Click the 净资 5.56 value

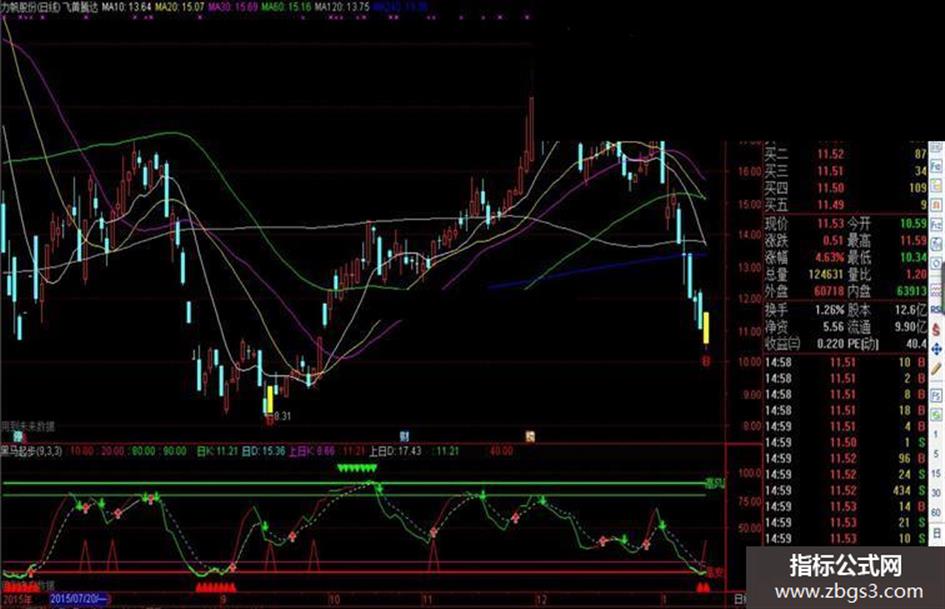pyautogui.click(x=834, y=327)
